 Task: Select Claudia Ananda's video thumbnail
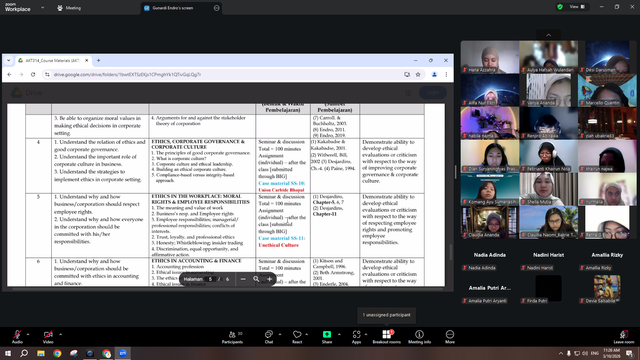(490, 222)
